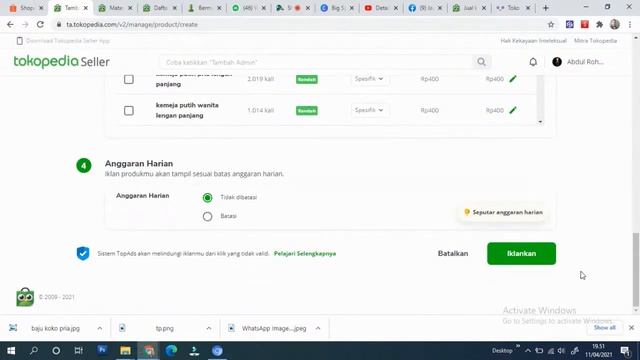Screen dimensions: 640x360
Task: Open File Explorer from the taskbar
Action: click(x=125, y=351)
